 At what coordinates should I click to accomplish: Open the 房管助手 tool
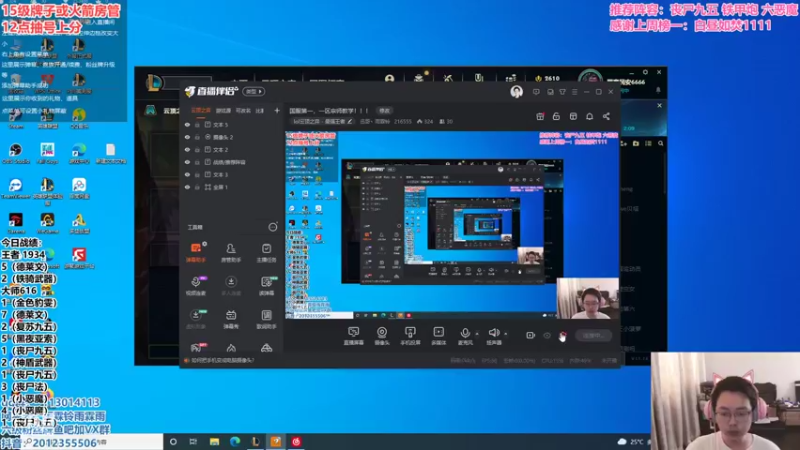coord(231,252)
